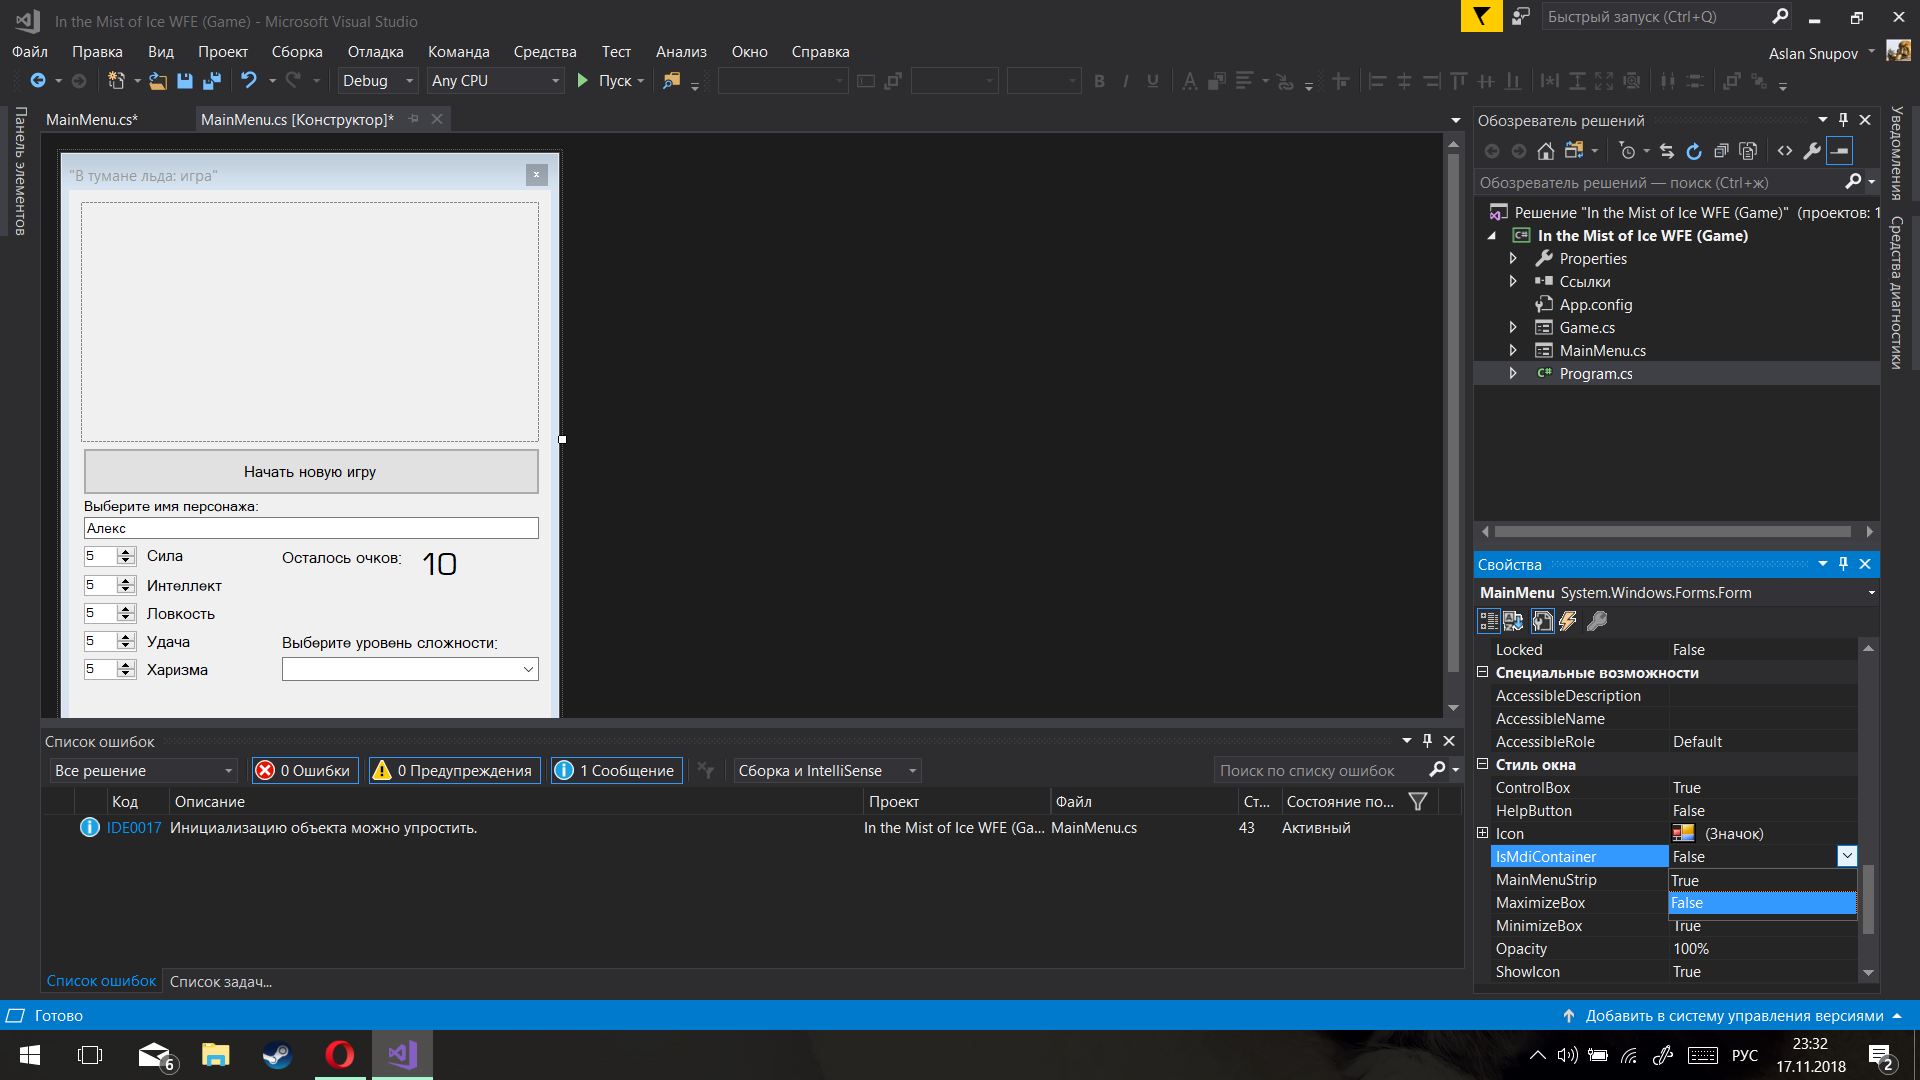Viewport: 1920px width, 1080px height.
Task: Save all files from the toolbar
Action: point(212,81)
